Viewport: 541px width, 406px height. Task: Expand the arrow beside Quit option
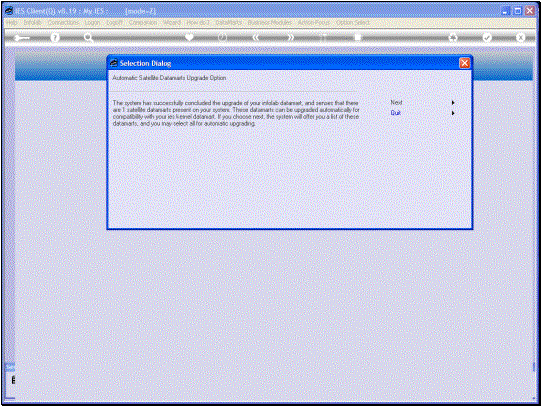453,113
